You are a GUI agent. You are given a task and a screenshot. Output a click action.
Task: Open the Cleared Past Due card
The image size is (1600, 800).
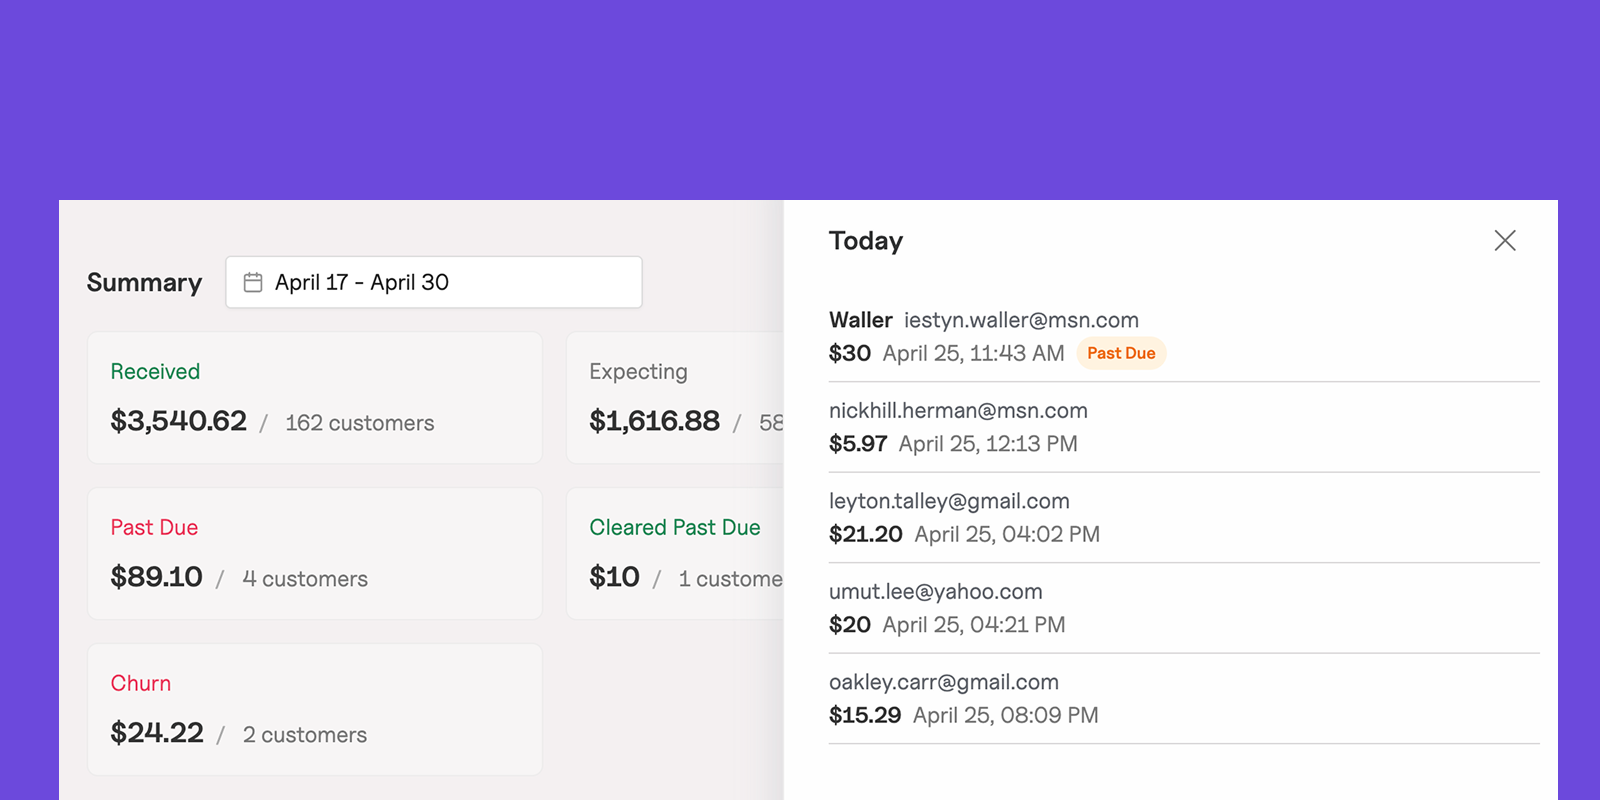click(675, 553)
